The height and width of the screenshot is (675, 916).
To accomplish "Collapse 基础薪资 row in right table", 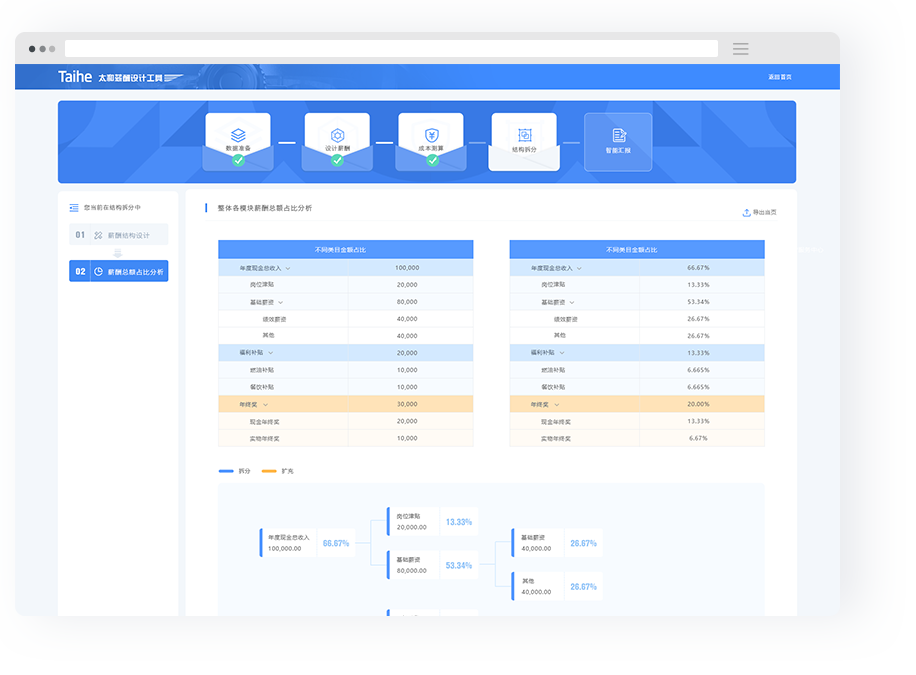I will tap(572, 302).
